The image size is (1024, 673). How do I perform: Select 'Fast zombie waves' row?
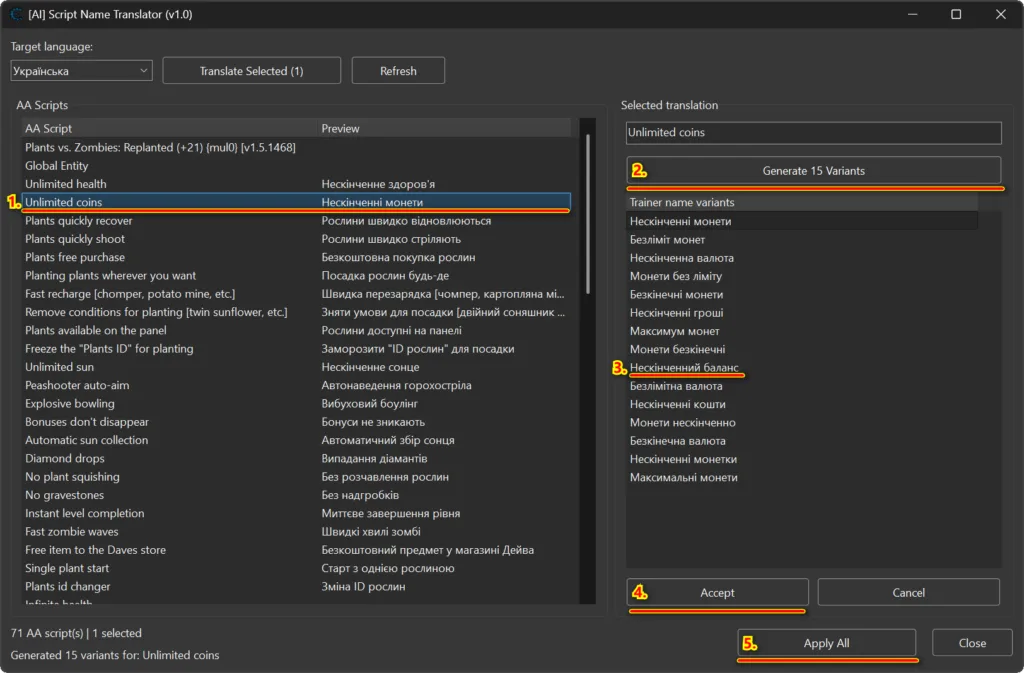(x=296, y=531)
